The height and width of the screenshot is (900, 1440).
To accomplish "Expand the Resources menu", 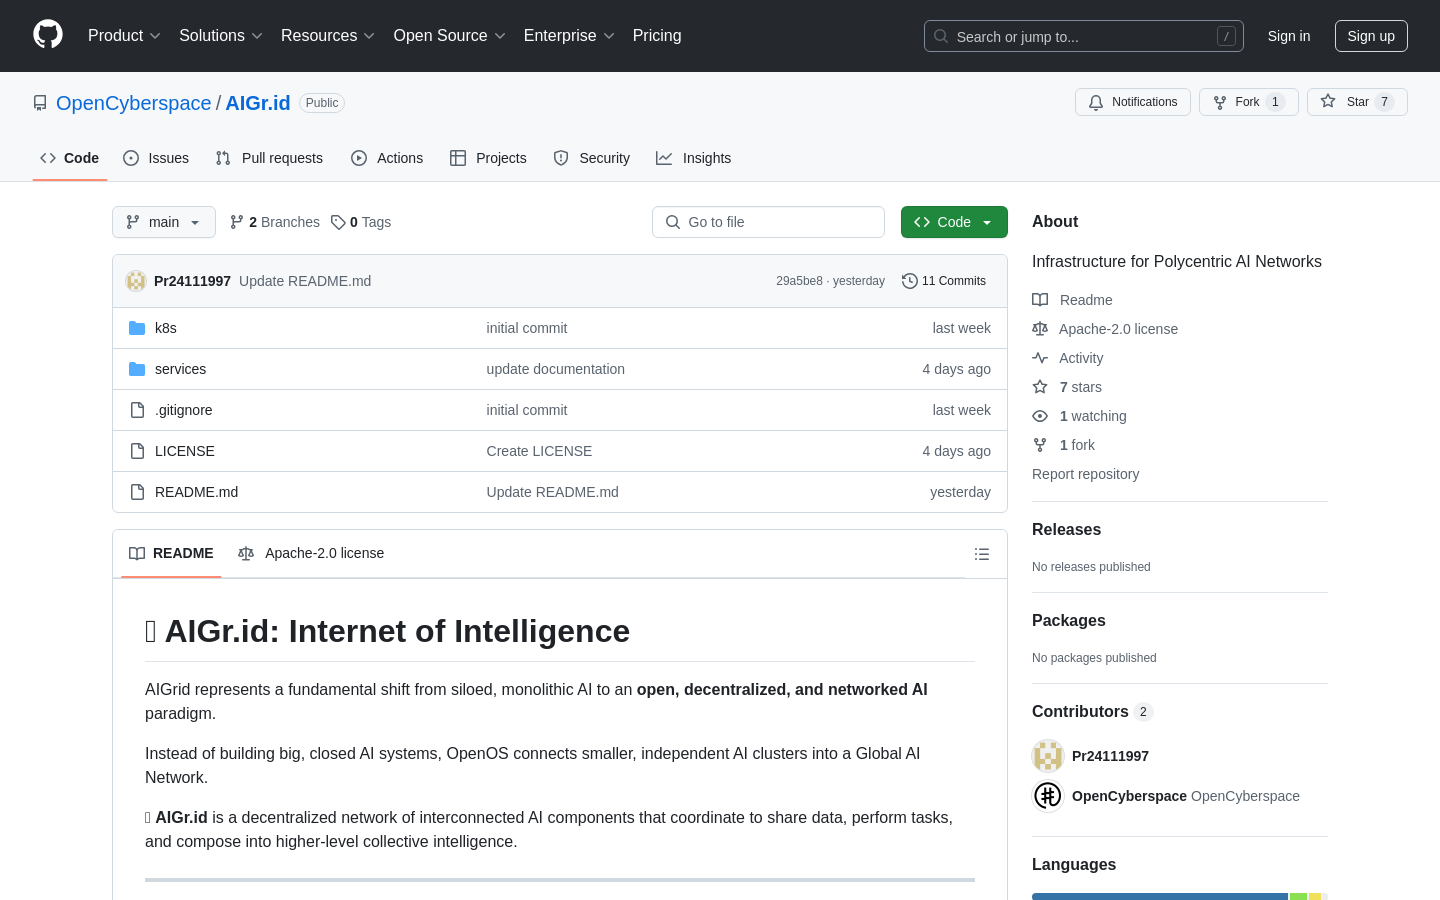I will [328, 36].
